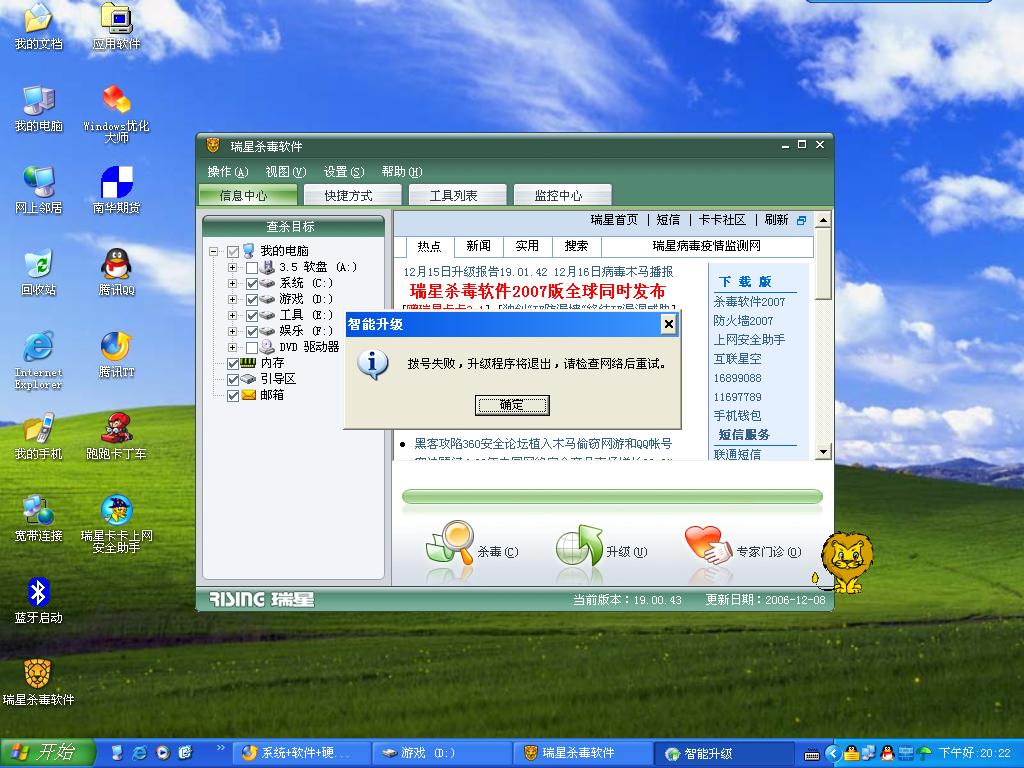The height and width of the screenshot is (768, 1024).
Task: Click the green scan progress bar
Action: pyautogui.click(x=612, y=496)
